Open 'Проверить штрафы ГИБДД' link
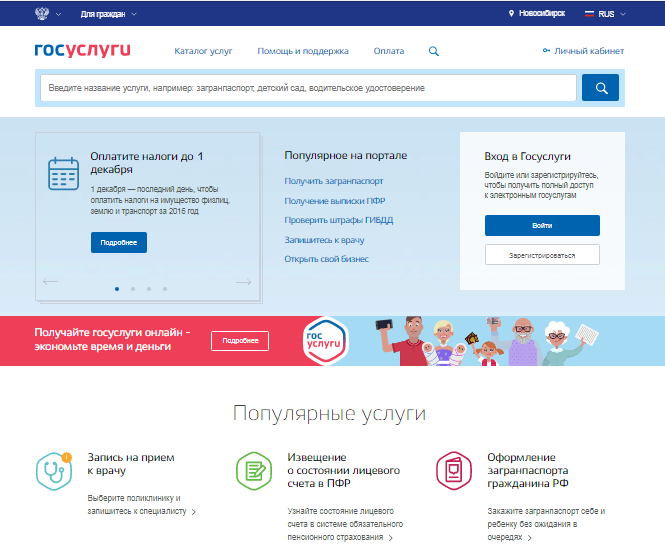Image resolution: width=665 pixels, height=559 pixels. [339, 220]
